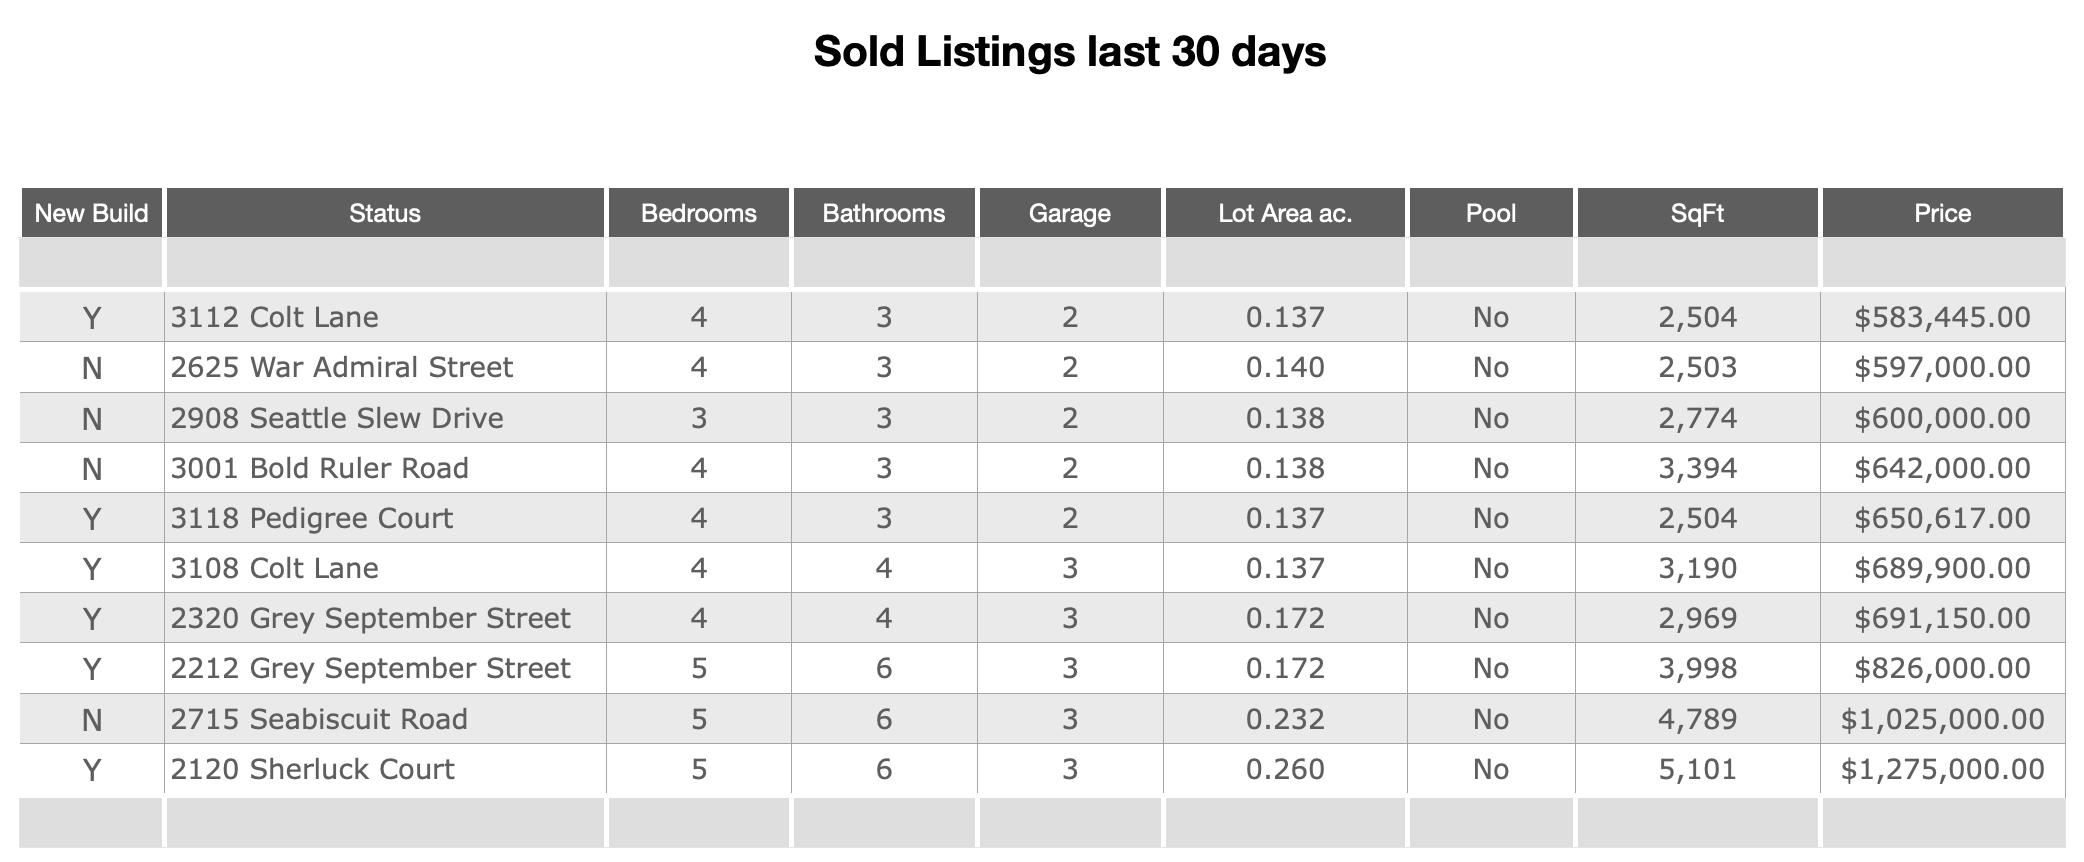Select the Status column header
This screenshot has width=2084, height=862.
coord(385,213)
